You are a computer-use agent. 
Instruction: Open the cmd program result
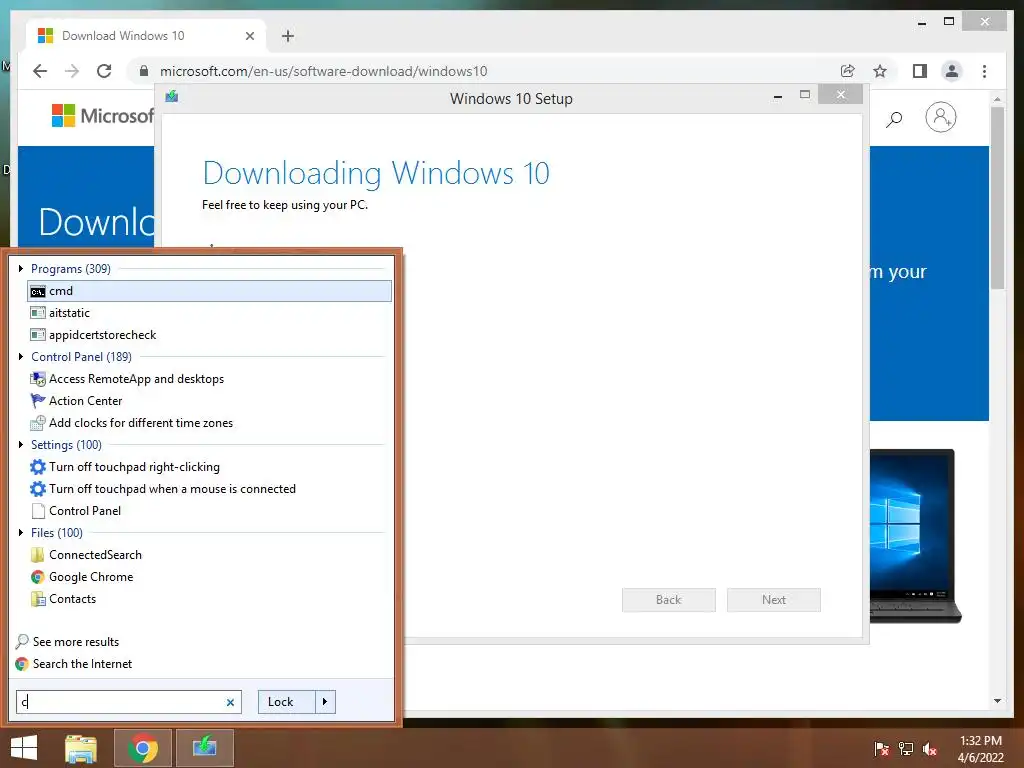pyautogui.click(x=210, y=291)
